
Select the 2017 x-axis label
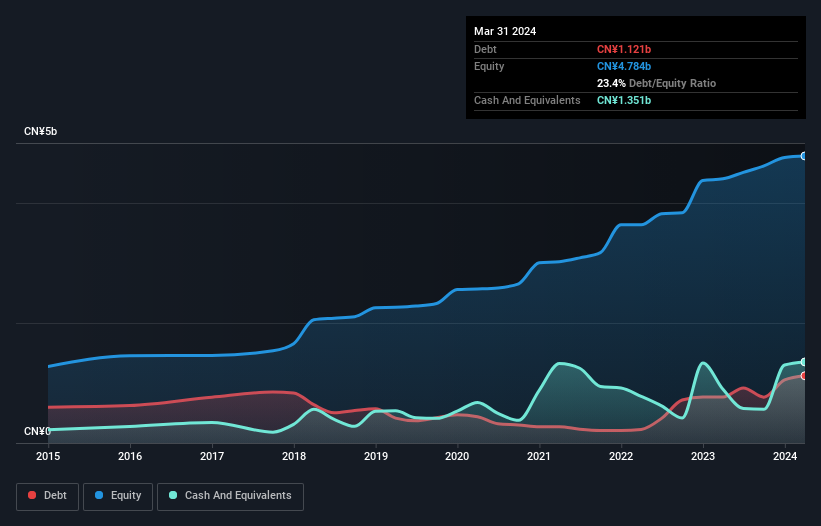click(x=212, y=456)
